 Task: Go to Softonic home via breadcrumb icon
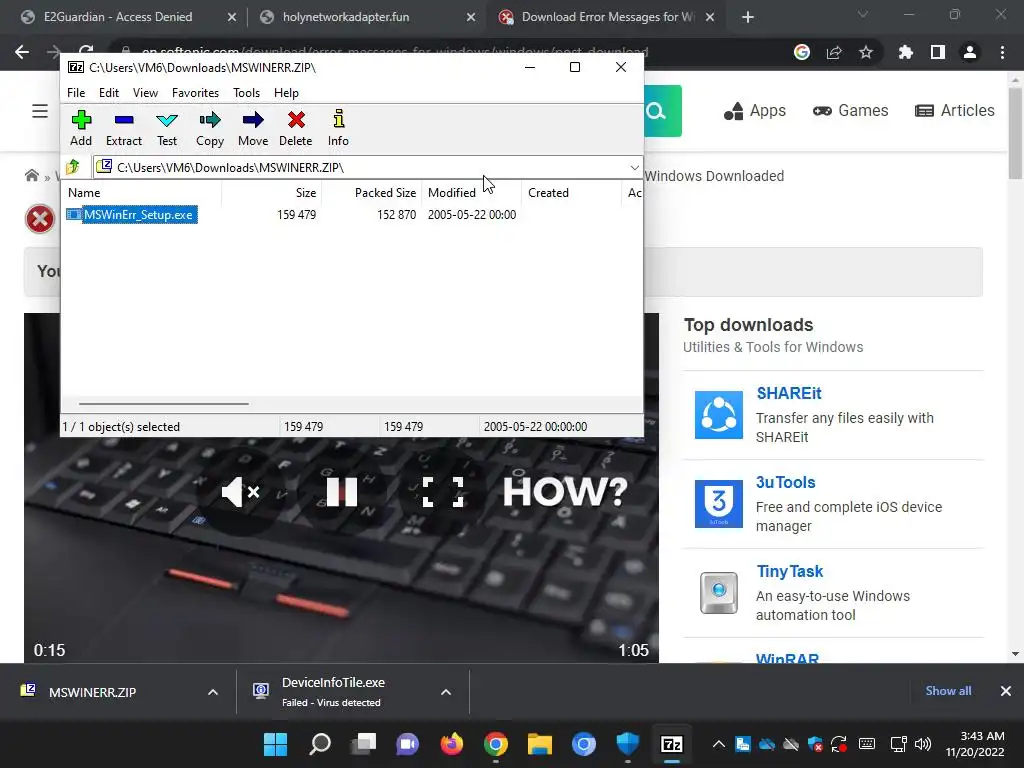tap(31, 176)
